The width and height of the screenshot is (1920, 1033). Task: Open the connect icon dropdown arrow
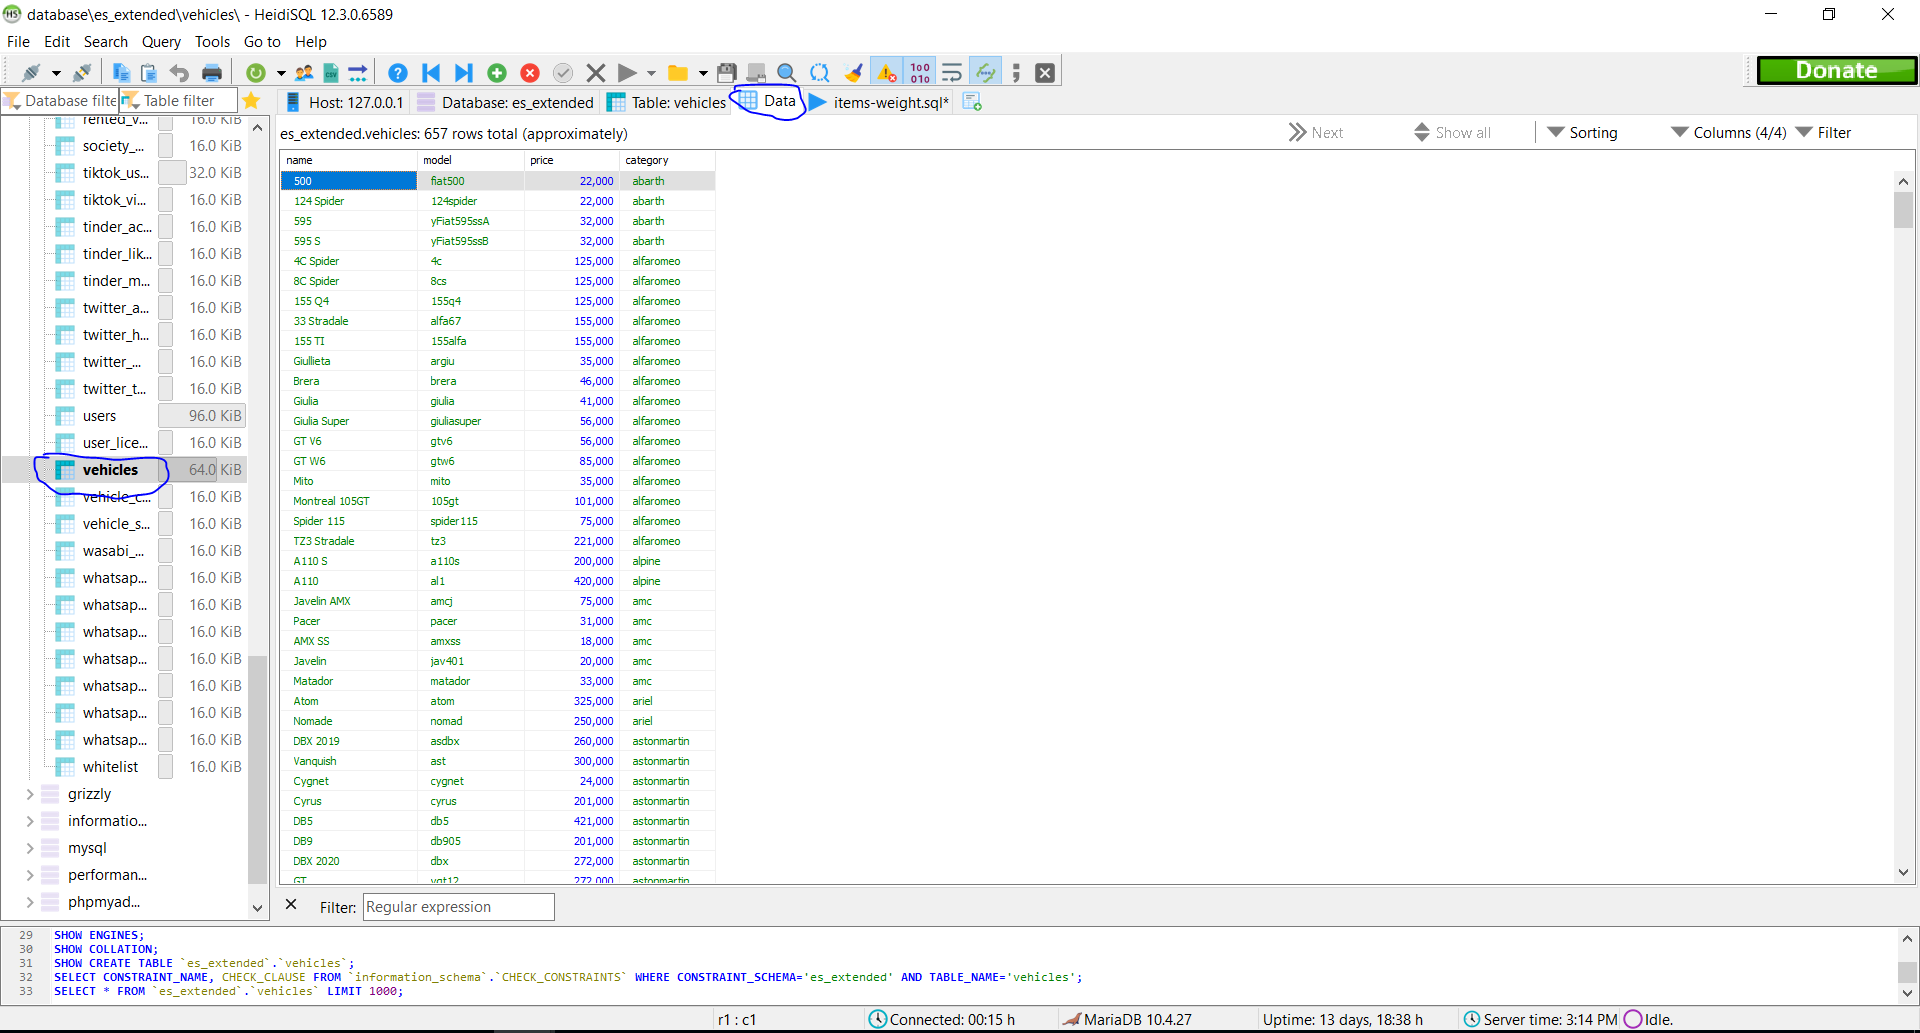coord(56,73)
